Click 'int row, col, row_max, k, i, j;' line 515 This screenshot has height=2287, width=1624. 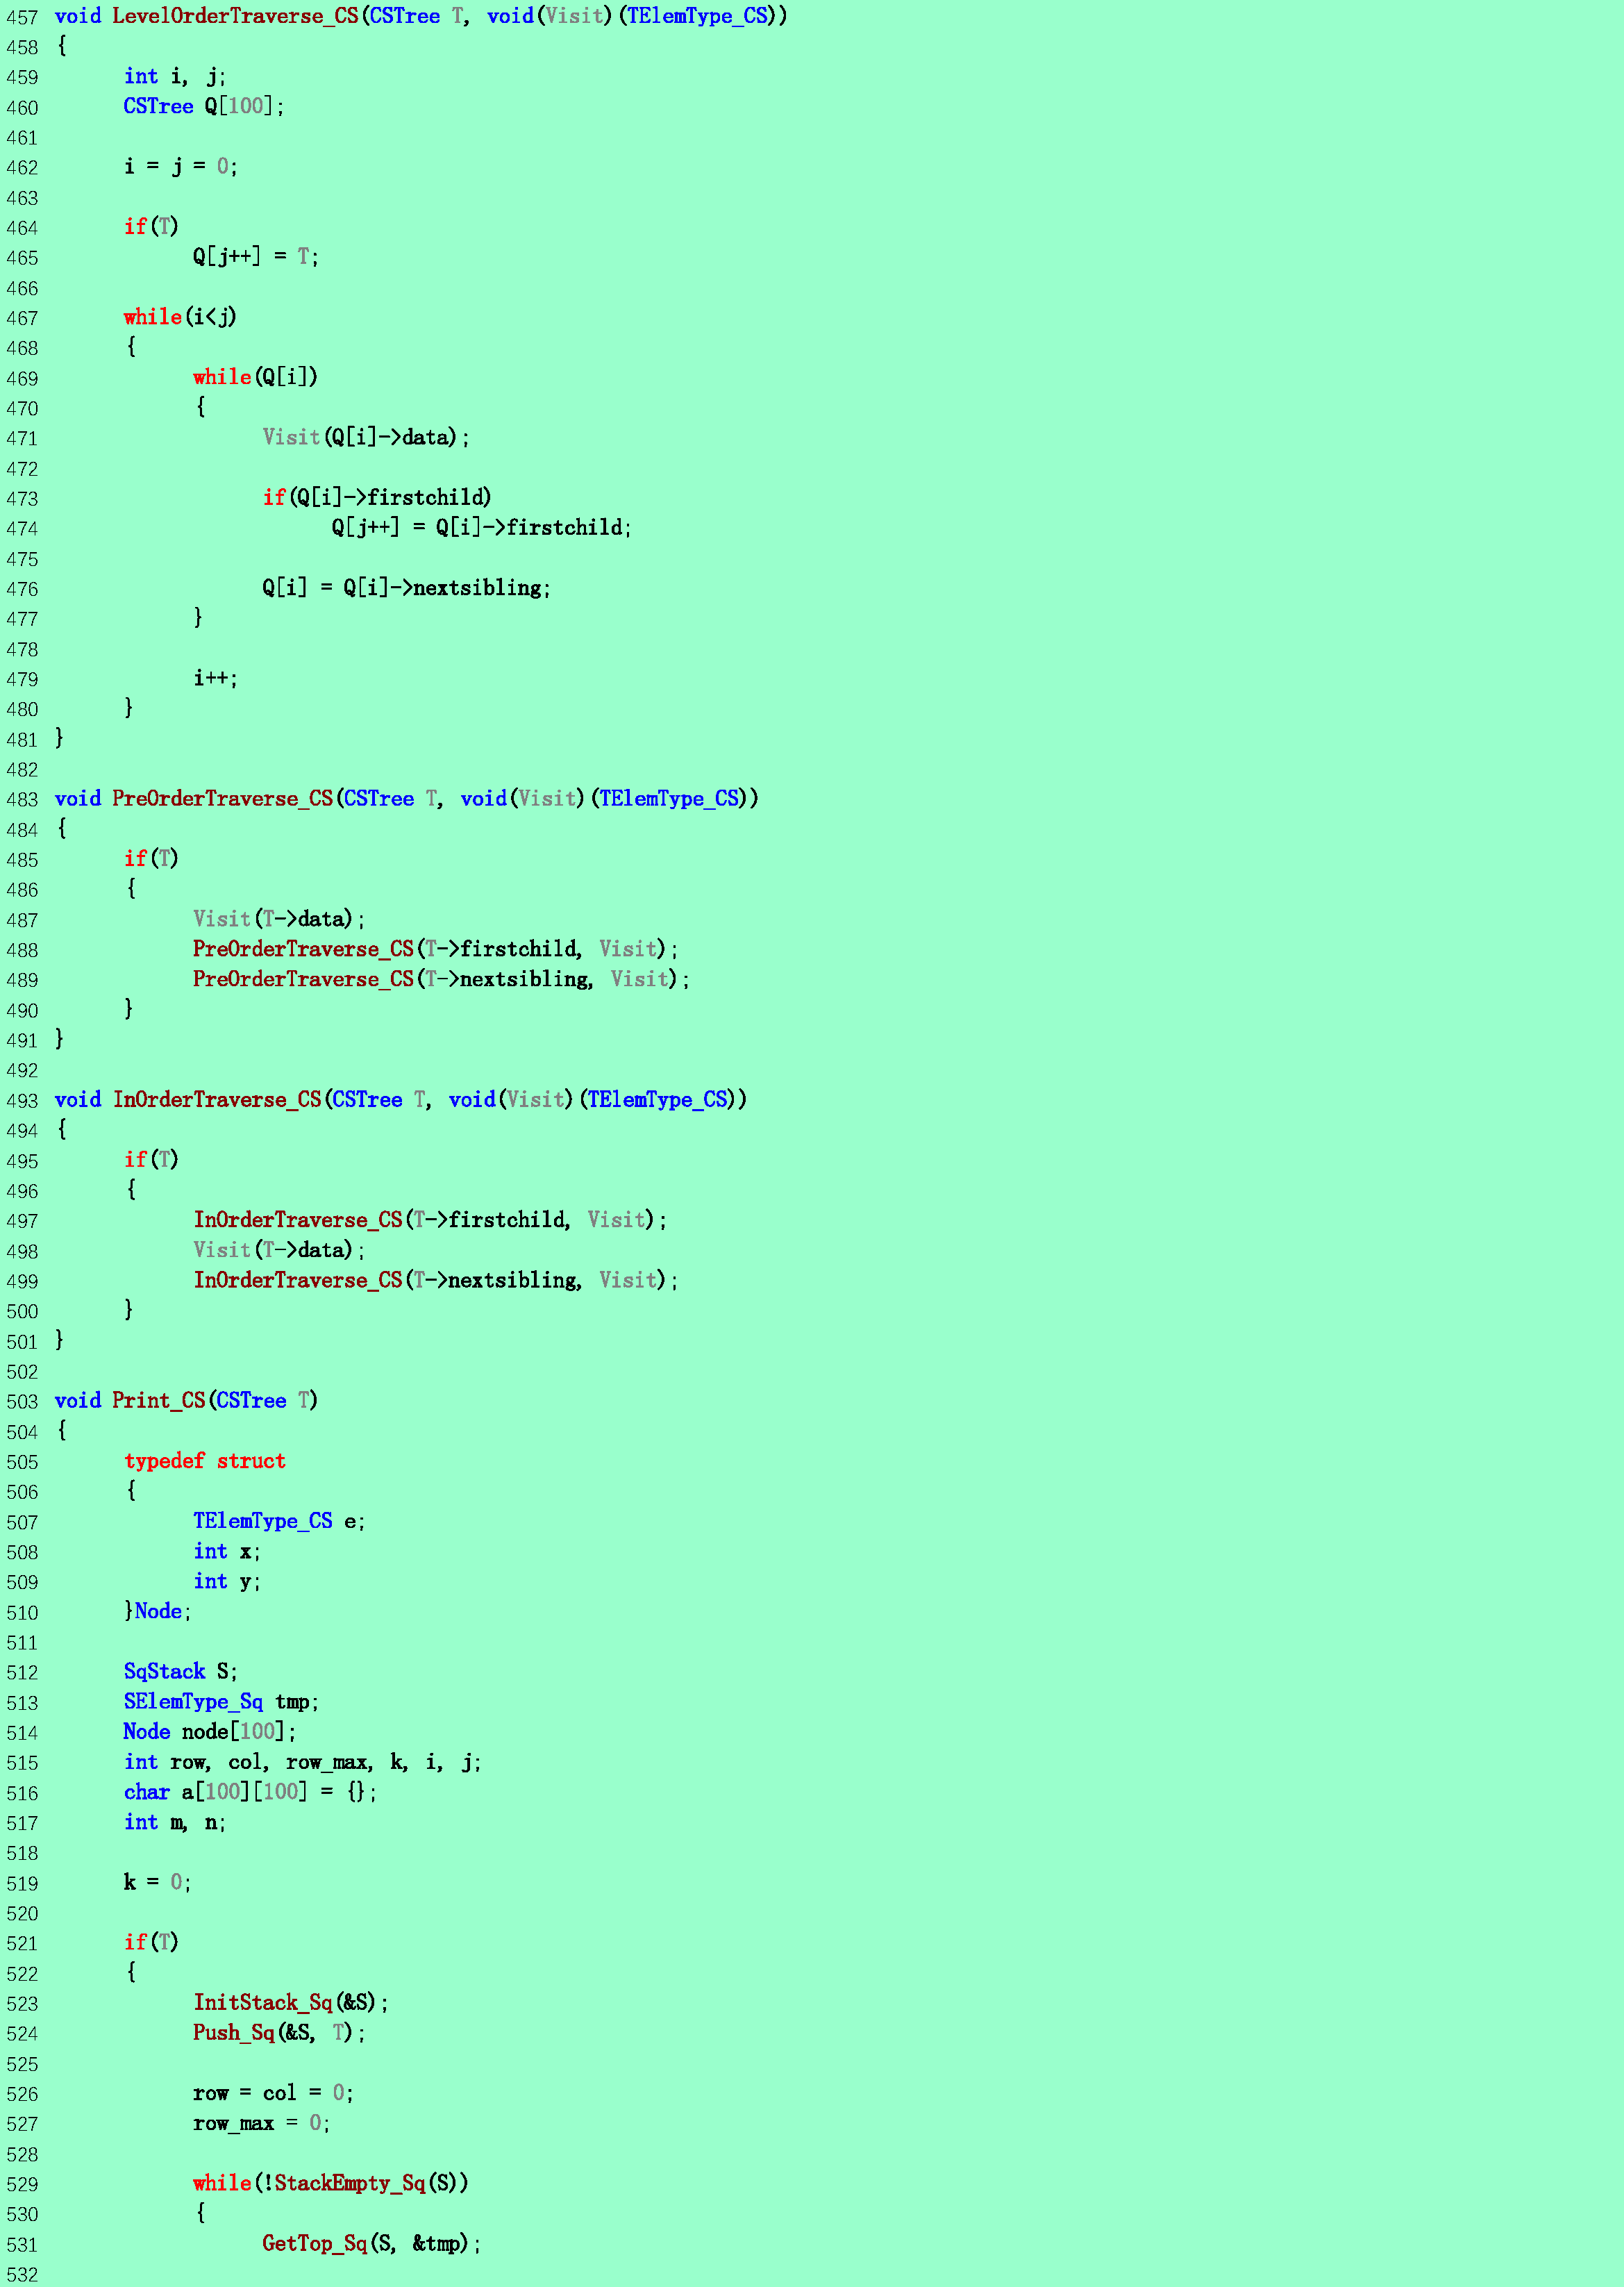point(302,1762)
